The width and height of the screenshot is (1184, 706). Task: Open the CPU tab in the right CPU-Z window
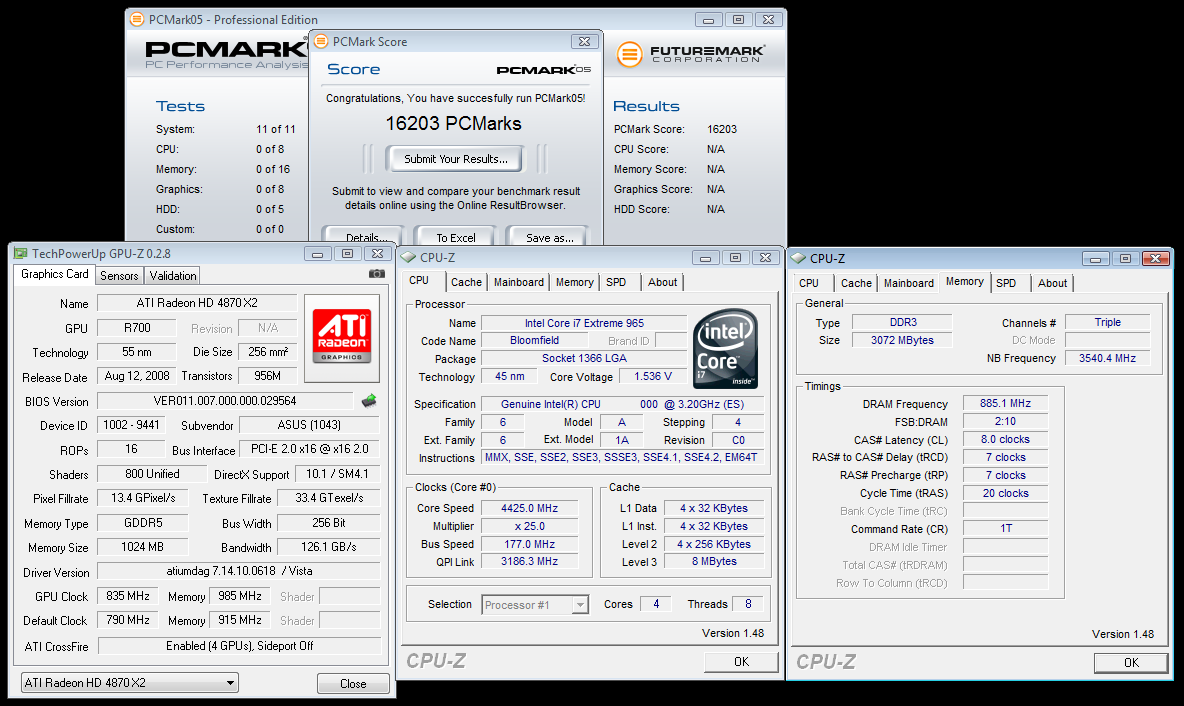(809, 283)
